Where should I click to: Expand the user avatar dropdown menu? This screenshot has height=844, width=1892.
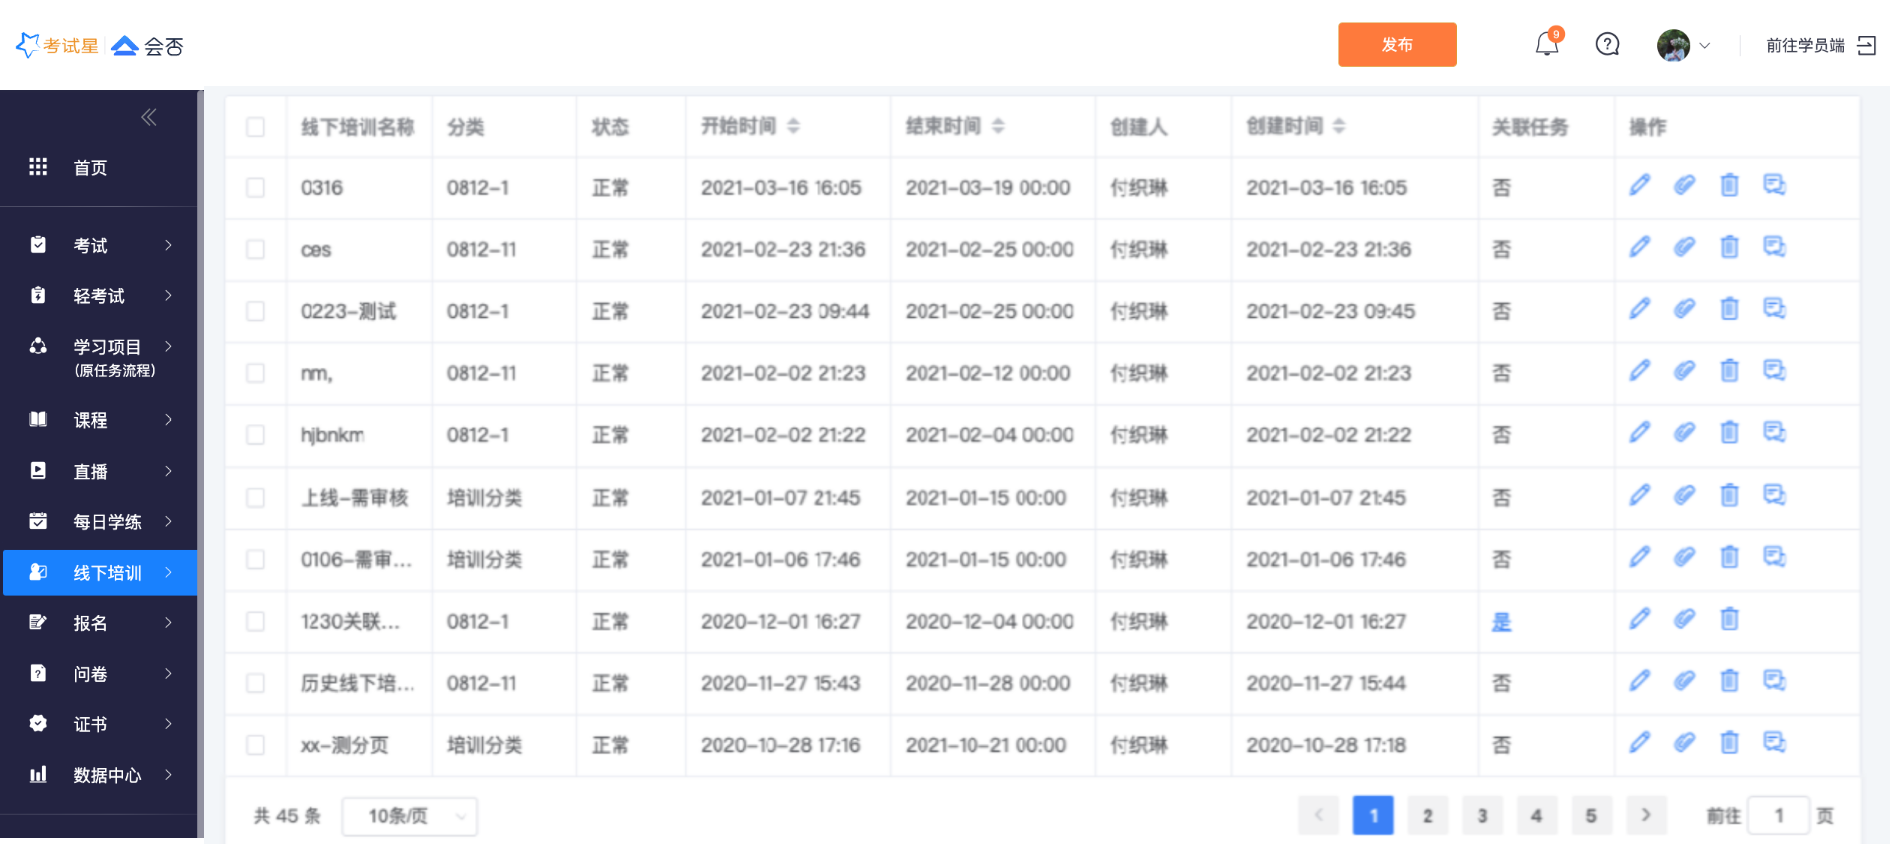click(x=1684, y=46)
